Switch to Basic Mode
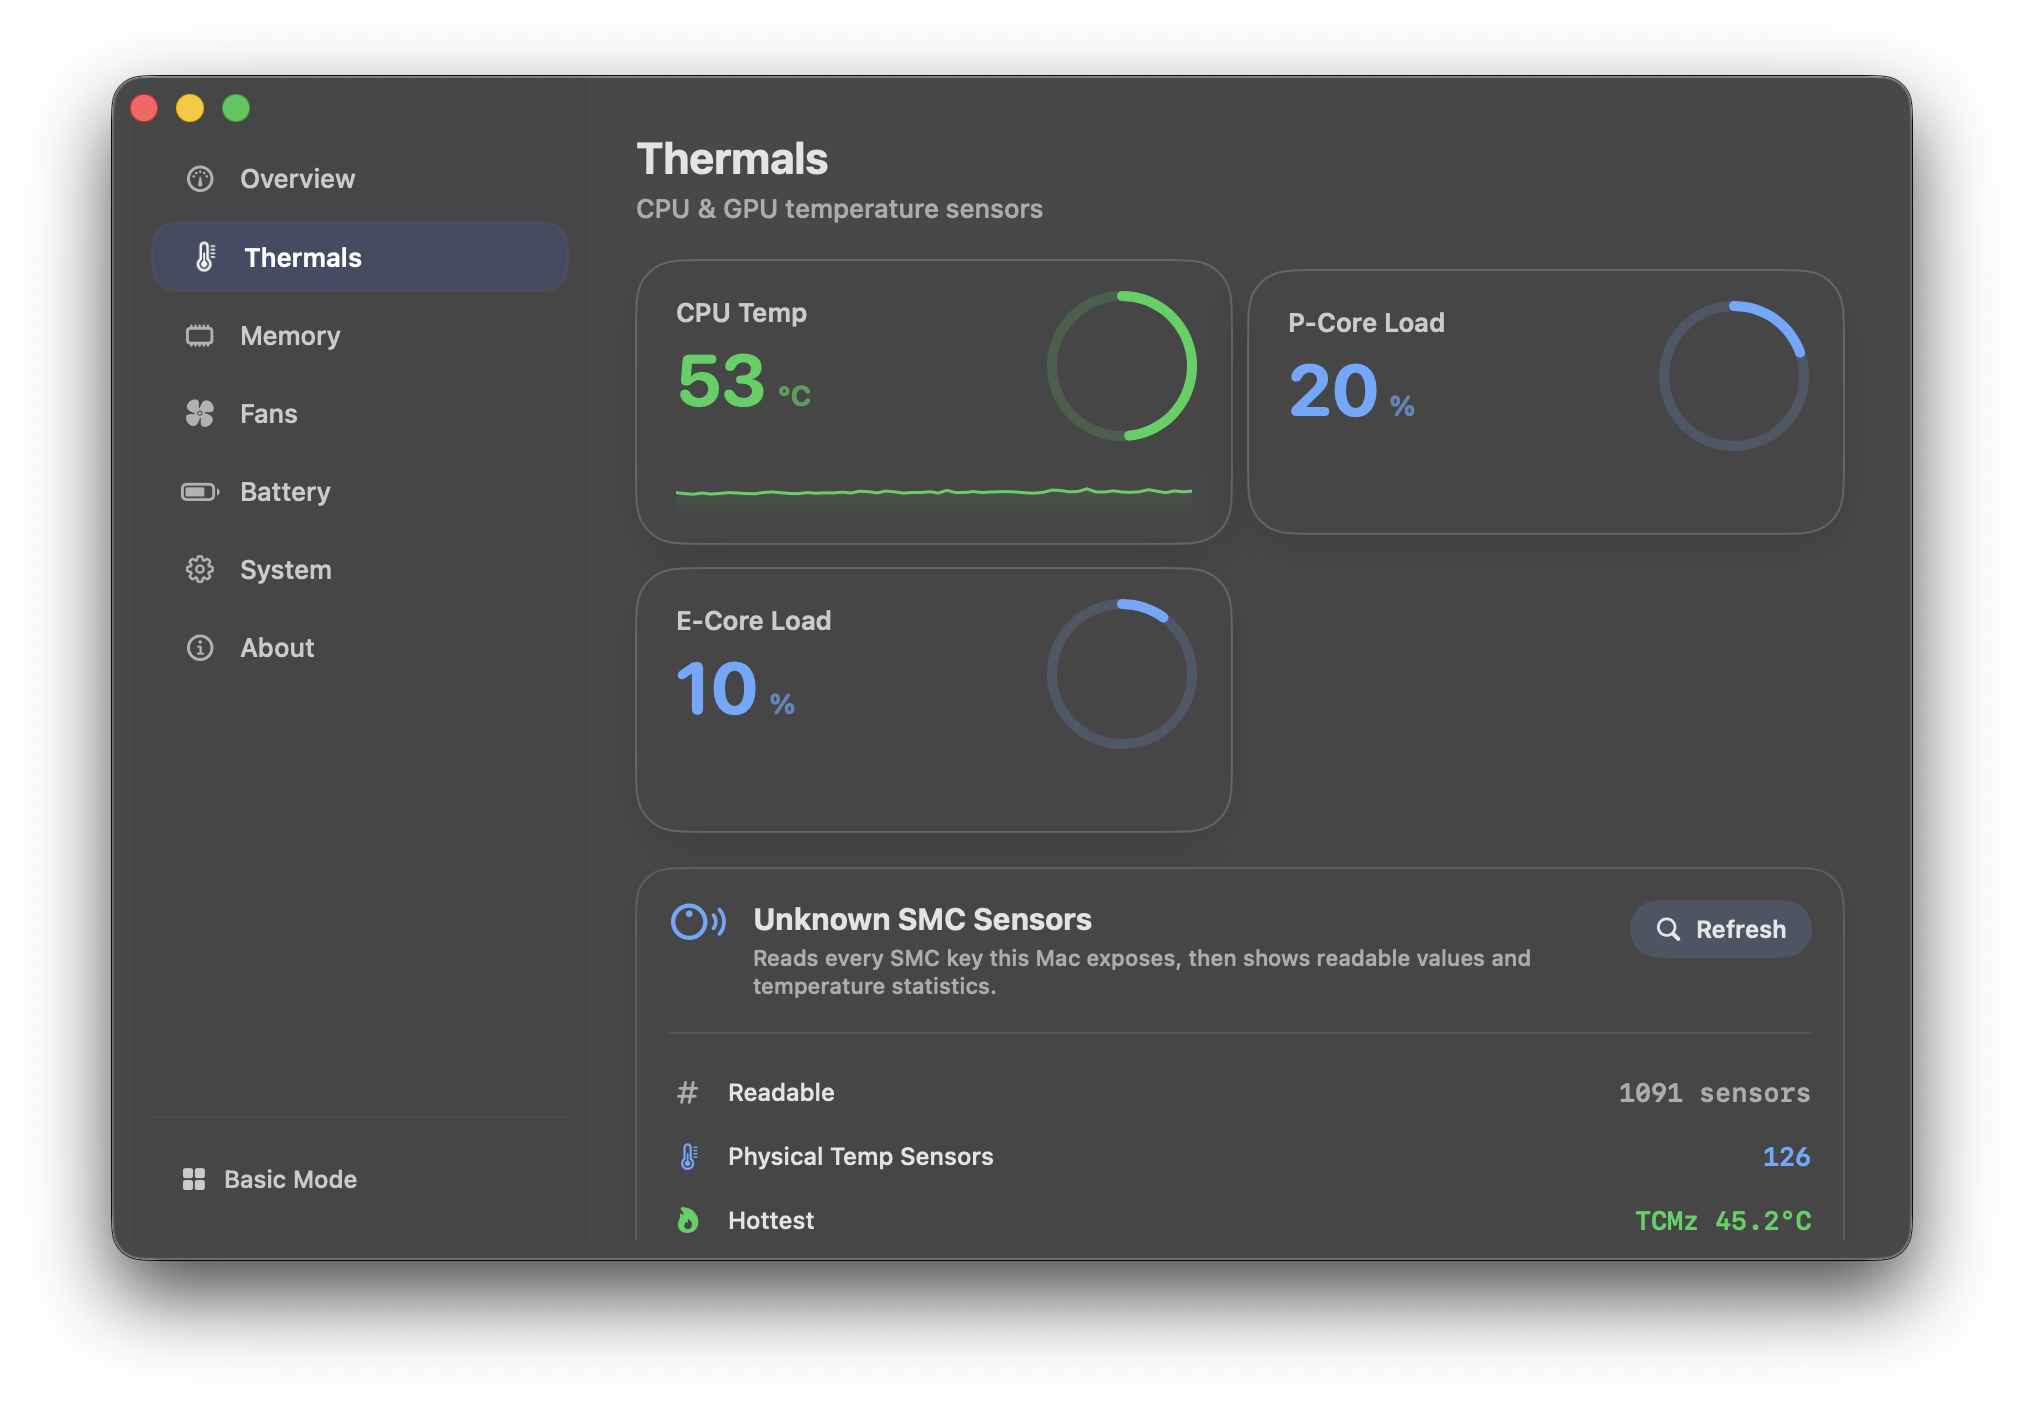The width and height of the screenshot is (2024, 1408). pyautogui.click(x=288, y=1179)
